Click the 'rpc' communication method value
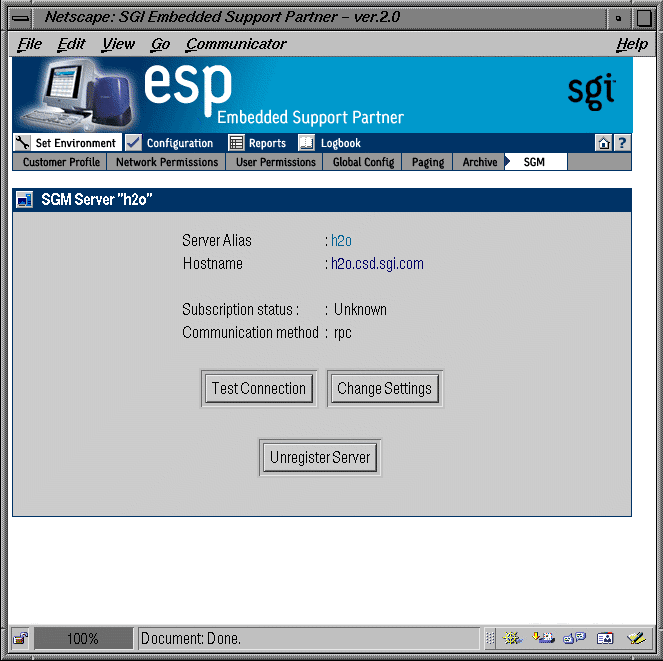 click(x=342, y=333)
